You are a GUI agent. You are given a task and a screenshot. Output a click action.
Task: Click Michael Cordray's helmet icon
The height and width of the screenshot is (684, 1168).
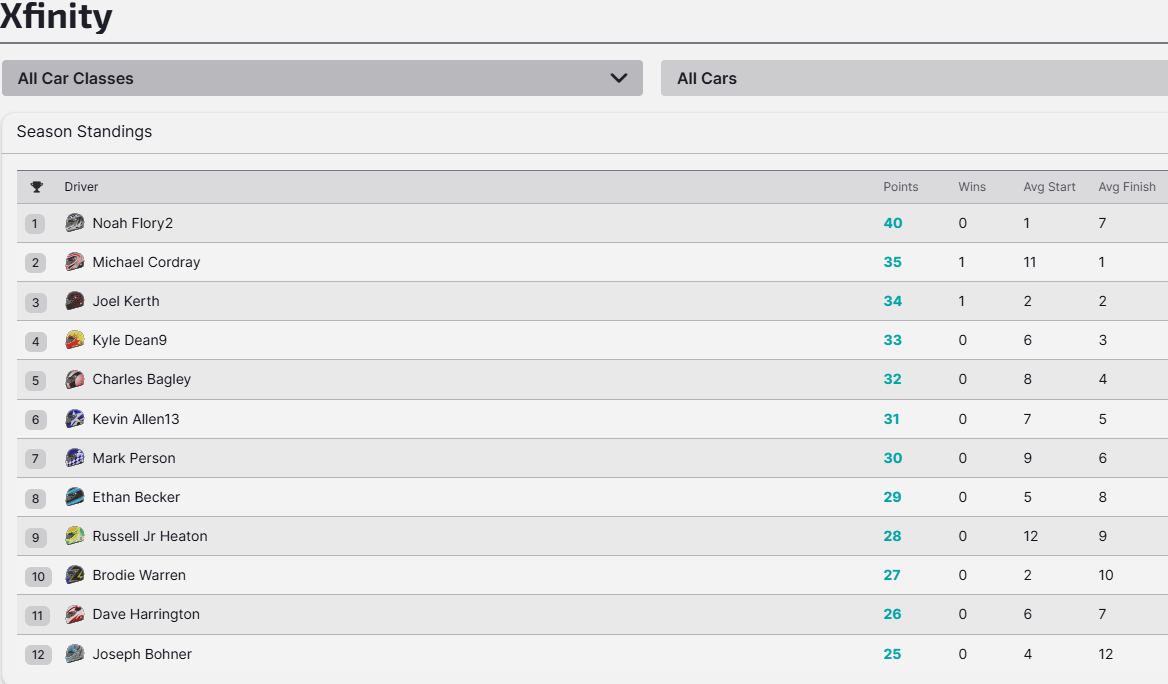coord(75,262)
